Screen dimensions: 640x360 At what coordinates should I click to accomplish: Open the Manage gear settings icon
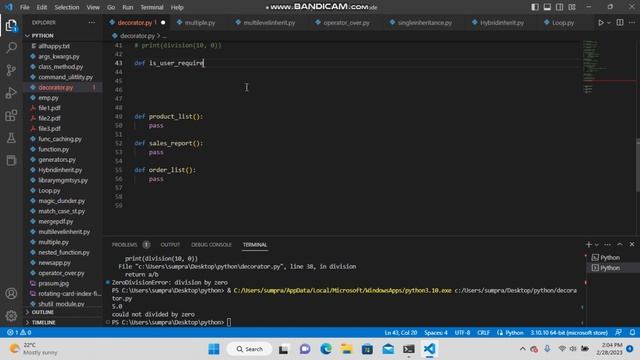pos(11,316)
